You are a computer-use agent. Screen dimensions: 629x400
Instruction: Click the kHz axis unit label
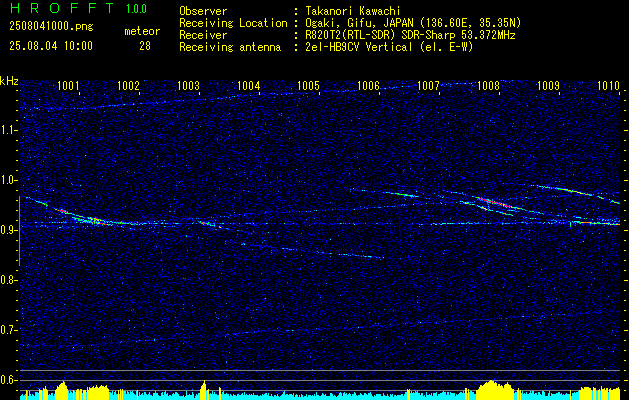(9, 81)
